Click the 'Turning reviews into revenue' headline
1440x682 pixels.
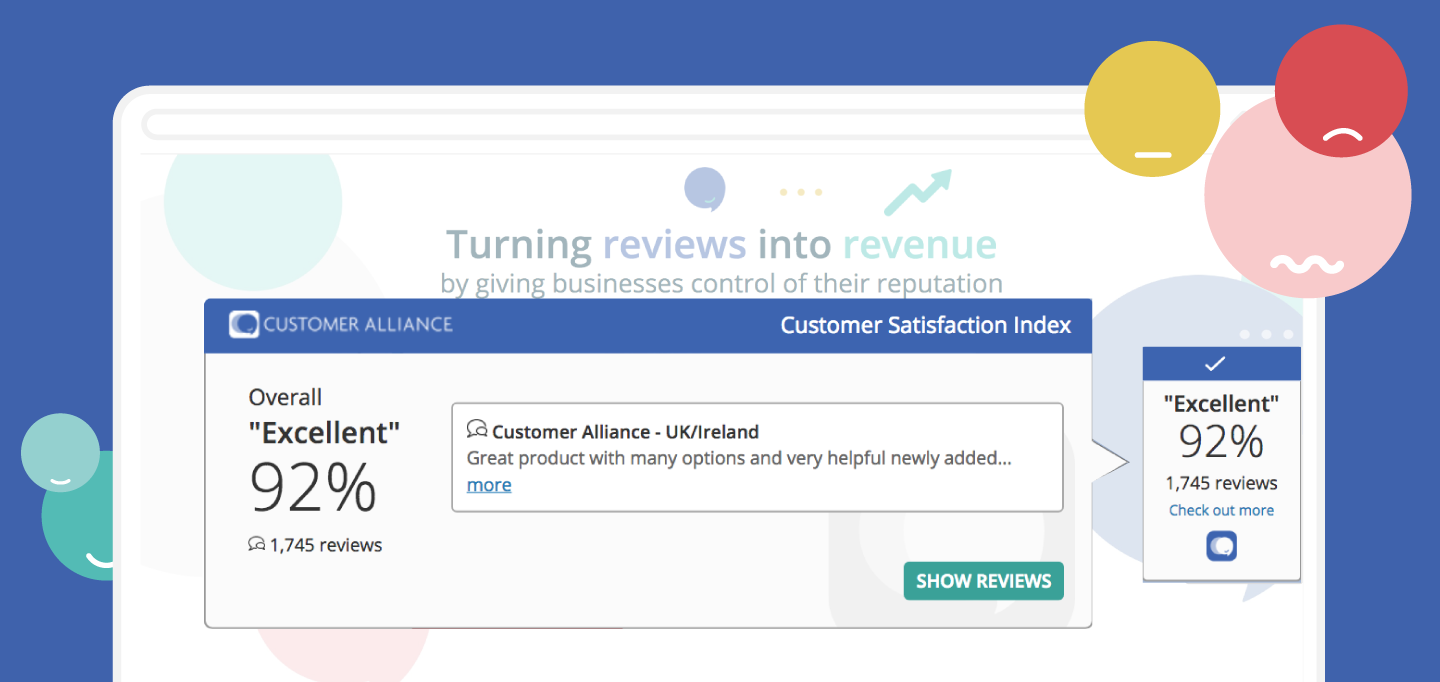pos(721,244)
